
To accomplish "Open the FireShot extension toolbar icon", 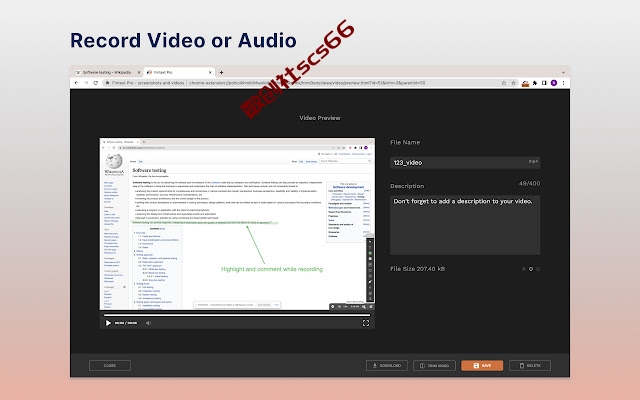I will pos(525,83).
